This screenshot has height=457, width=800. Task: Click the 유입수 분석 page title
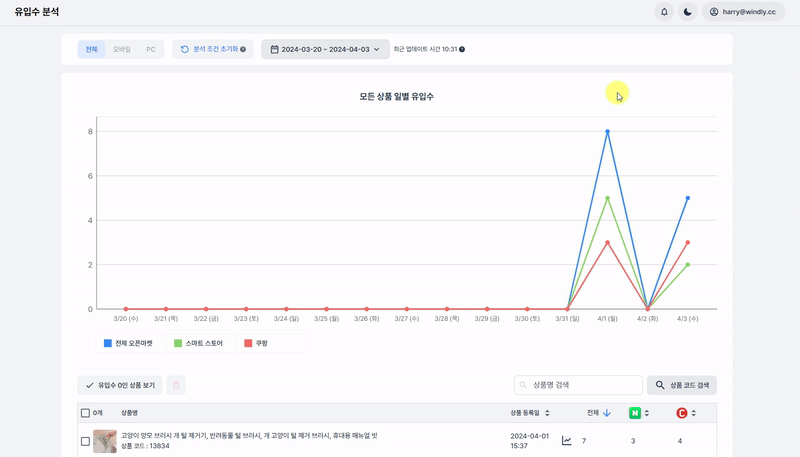pos(37,12)
